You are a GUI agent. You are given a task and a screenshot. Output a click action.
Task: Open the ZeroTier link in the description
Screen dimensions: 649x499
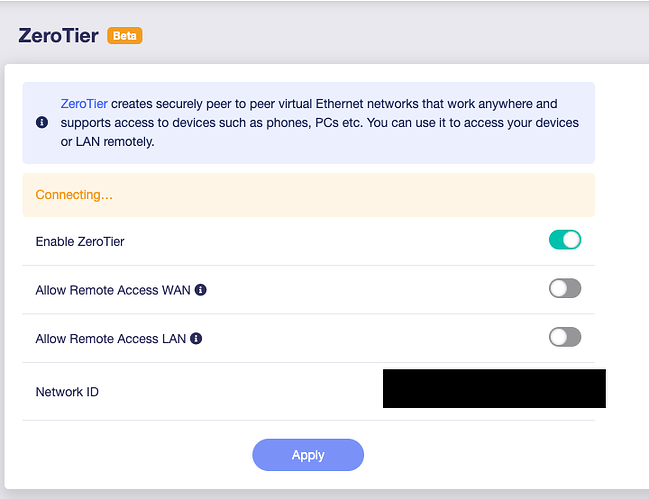pyautogui.click(x=84, y=103)
